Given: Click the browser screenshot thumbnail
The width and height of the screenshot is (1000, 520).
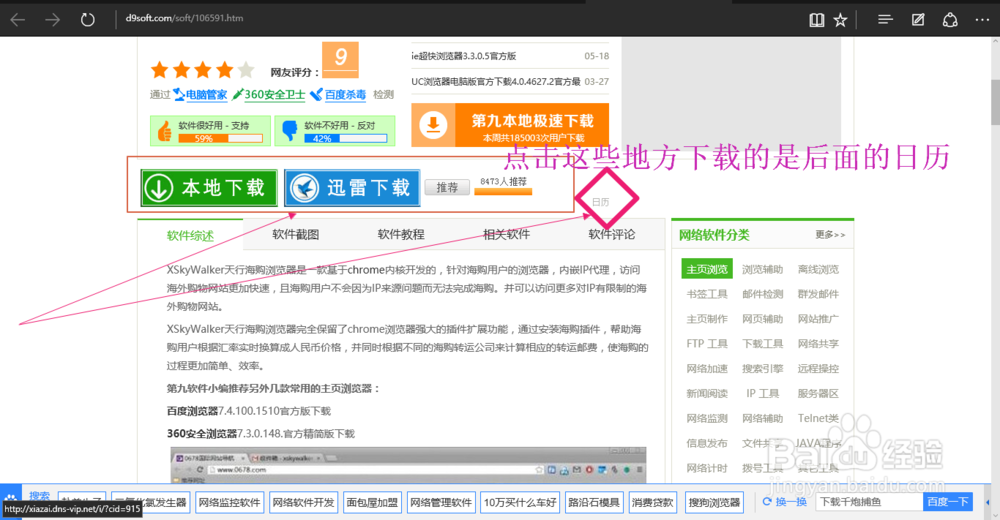Looking at the screenshot, I should [x=408, y=465].
